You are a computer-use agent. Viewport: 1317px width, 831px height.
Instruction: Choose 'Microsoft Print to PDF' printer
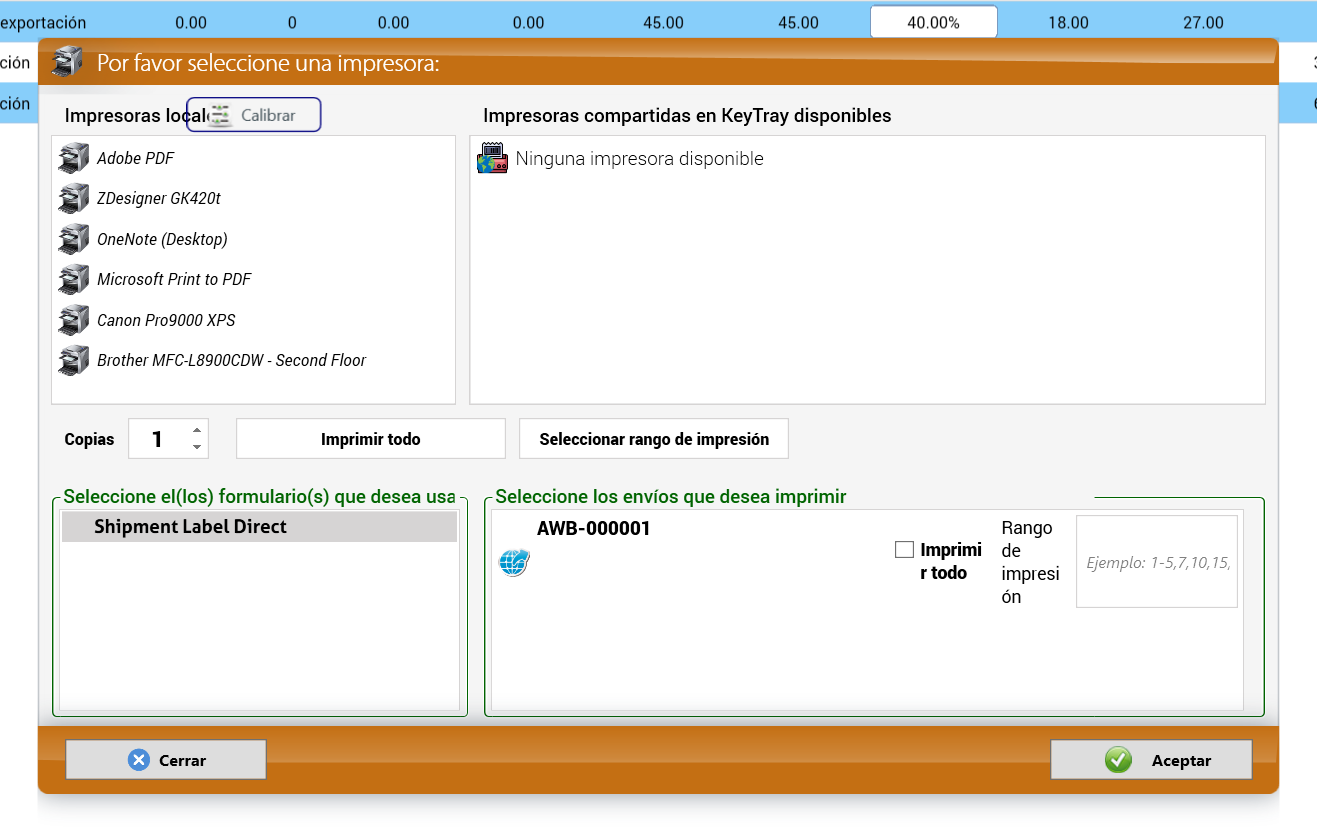[x=174, y=279]
